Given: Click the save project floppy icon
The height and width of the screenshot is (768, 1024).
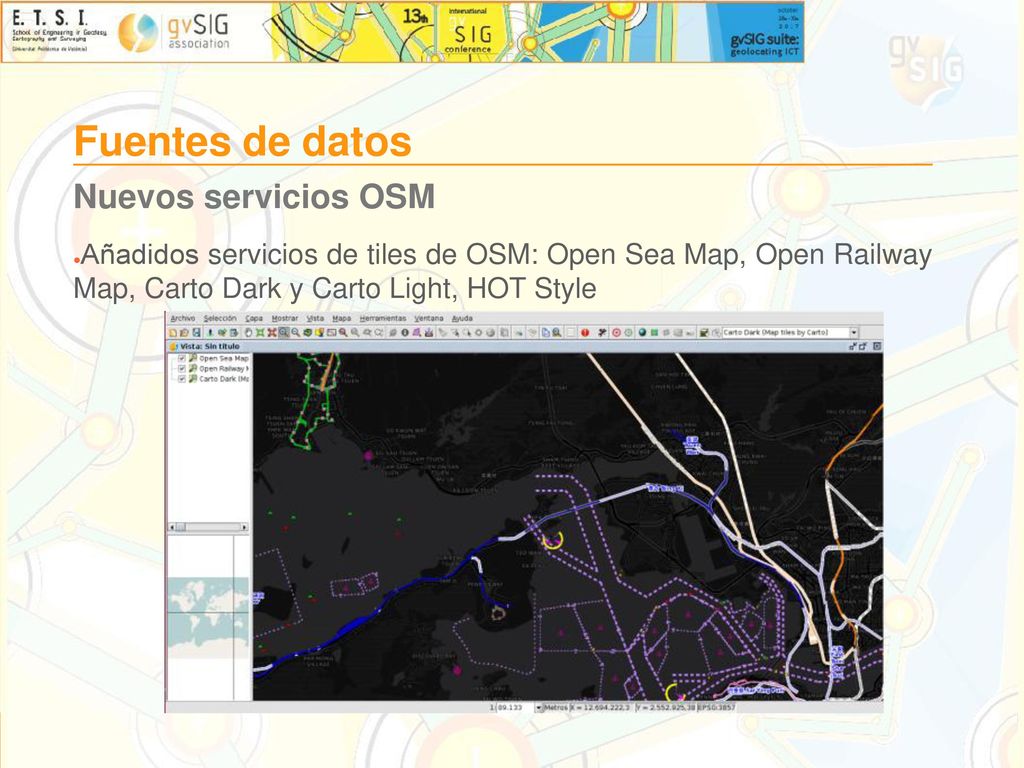Looking at the screenshot, I should pyautogui.click(x=197, y=333).
